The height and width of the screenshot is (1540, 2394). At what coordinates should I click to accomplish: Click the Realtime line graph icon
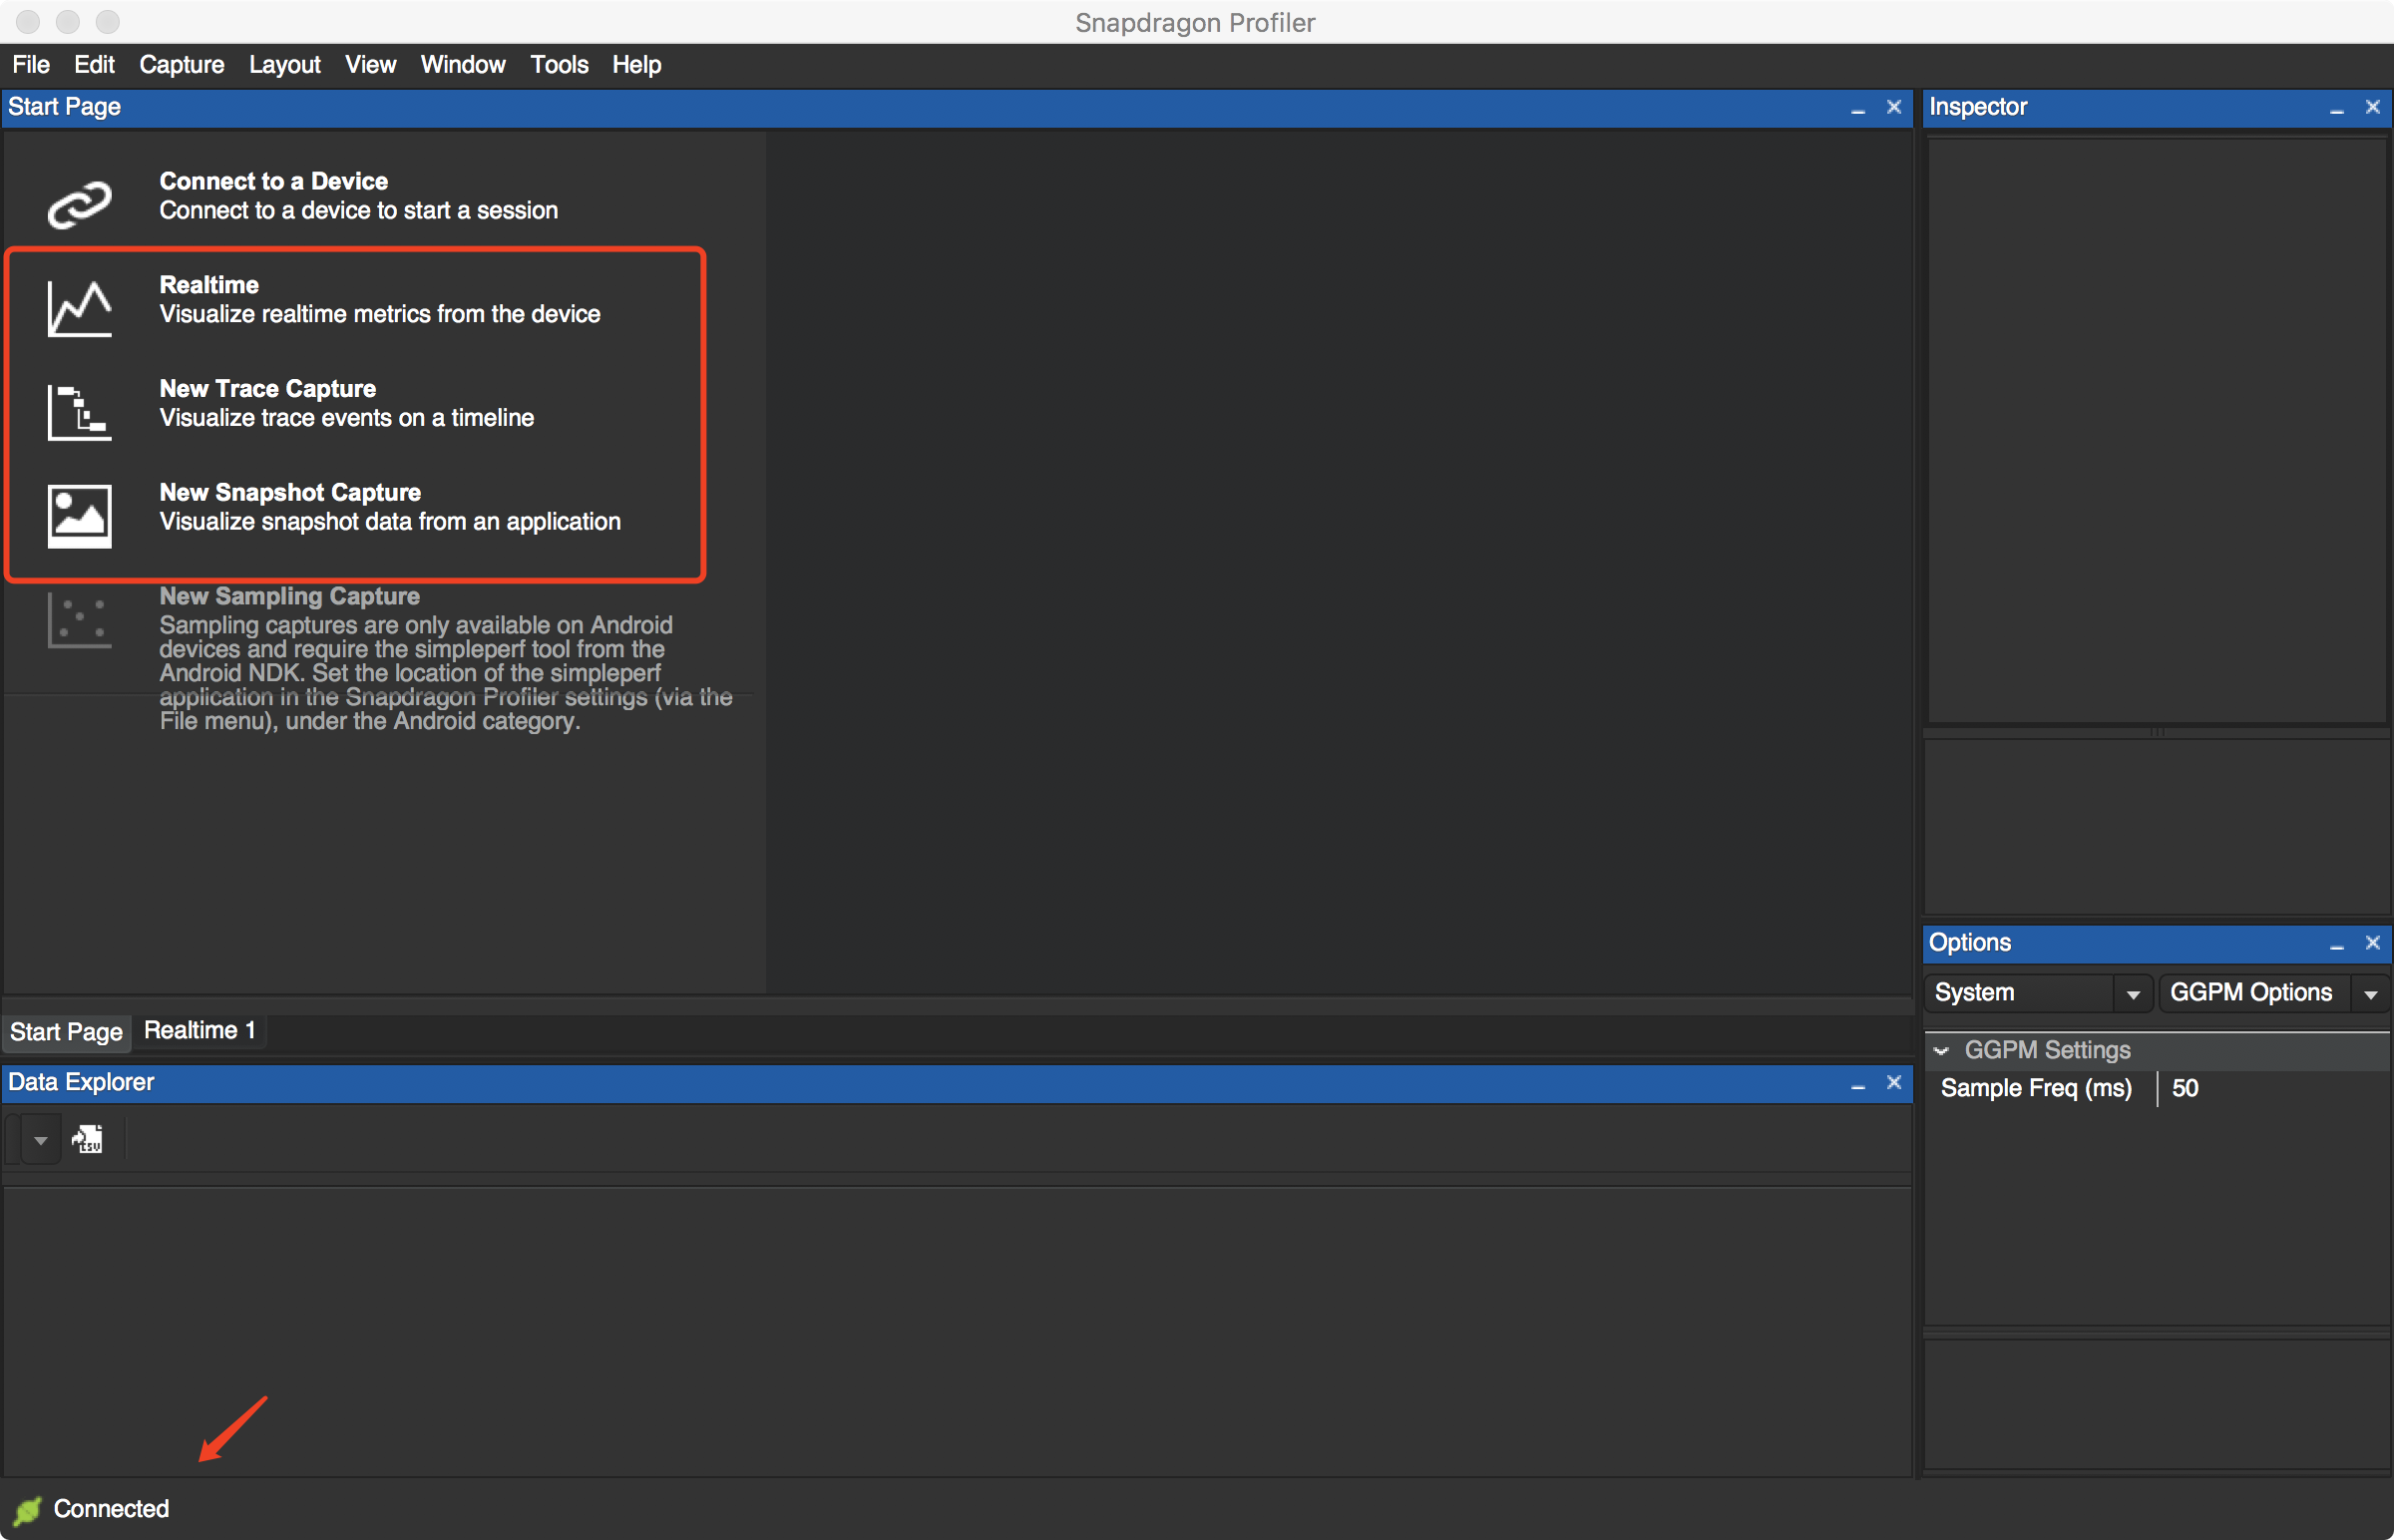point(79,307)
